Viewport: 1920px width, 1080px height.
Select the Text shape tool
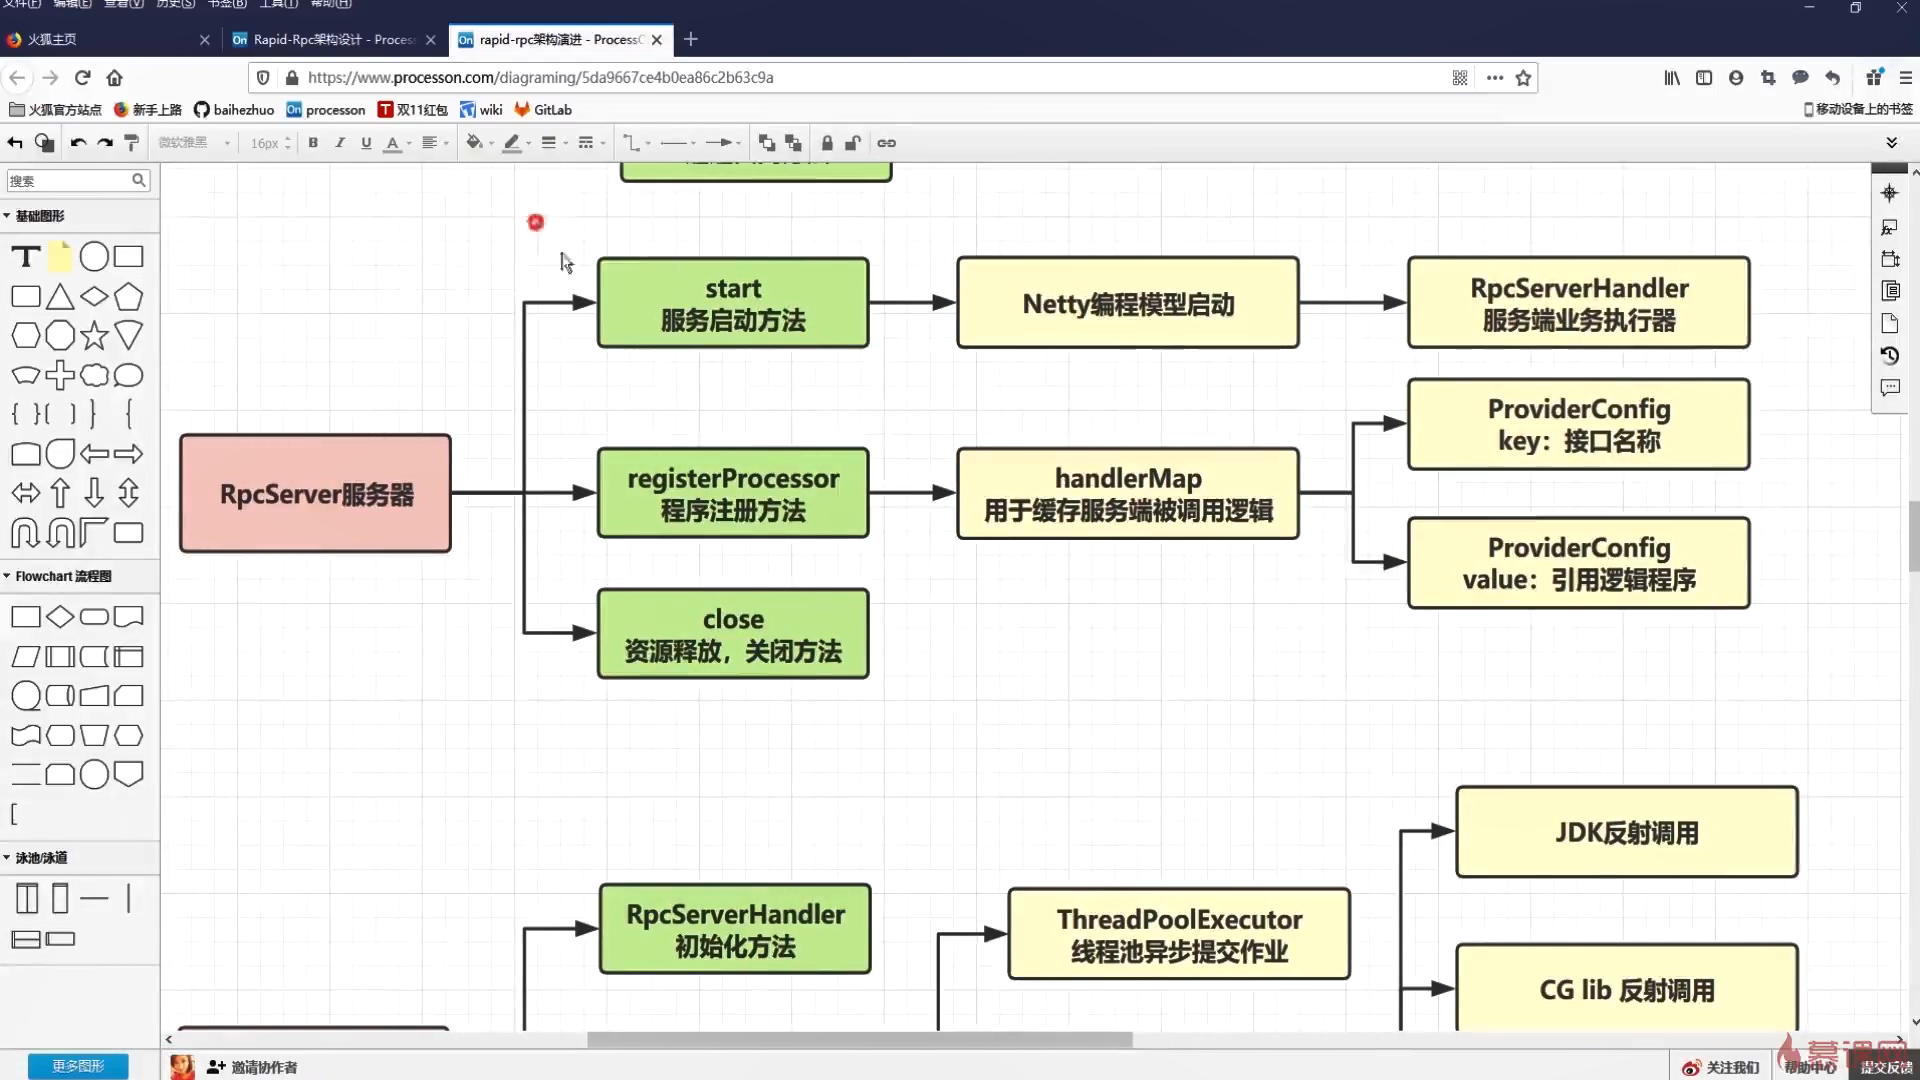click(x=25, y=257)
